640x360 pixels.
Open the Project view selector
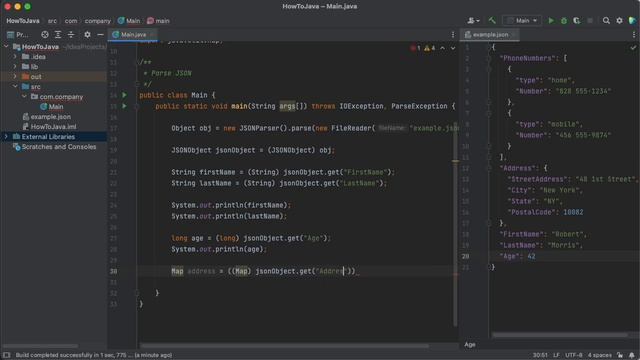18,35
